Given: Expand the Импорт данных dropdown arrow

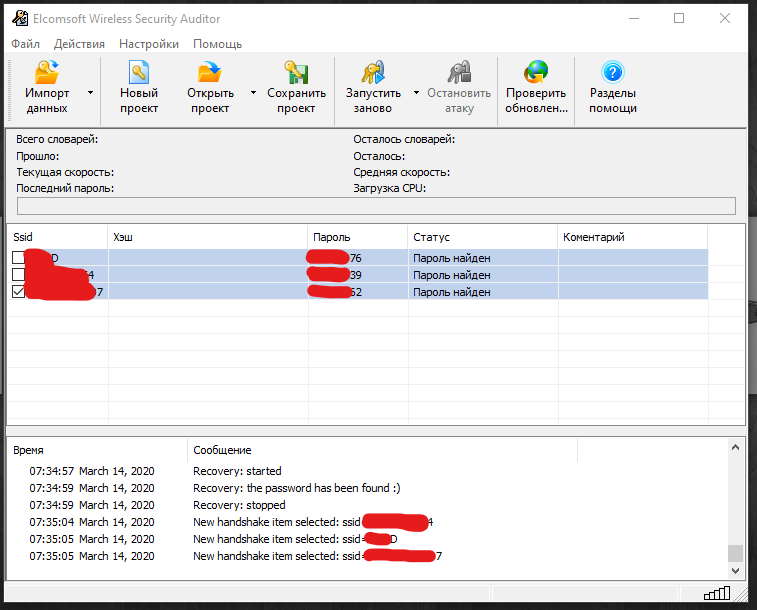Looking at the screenshot, I should (x=90, y=92).
